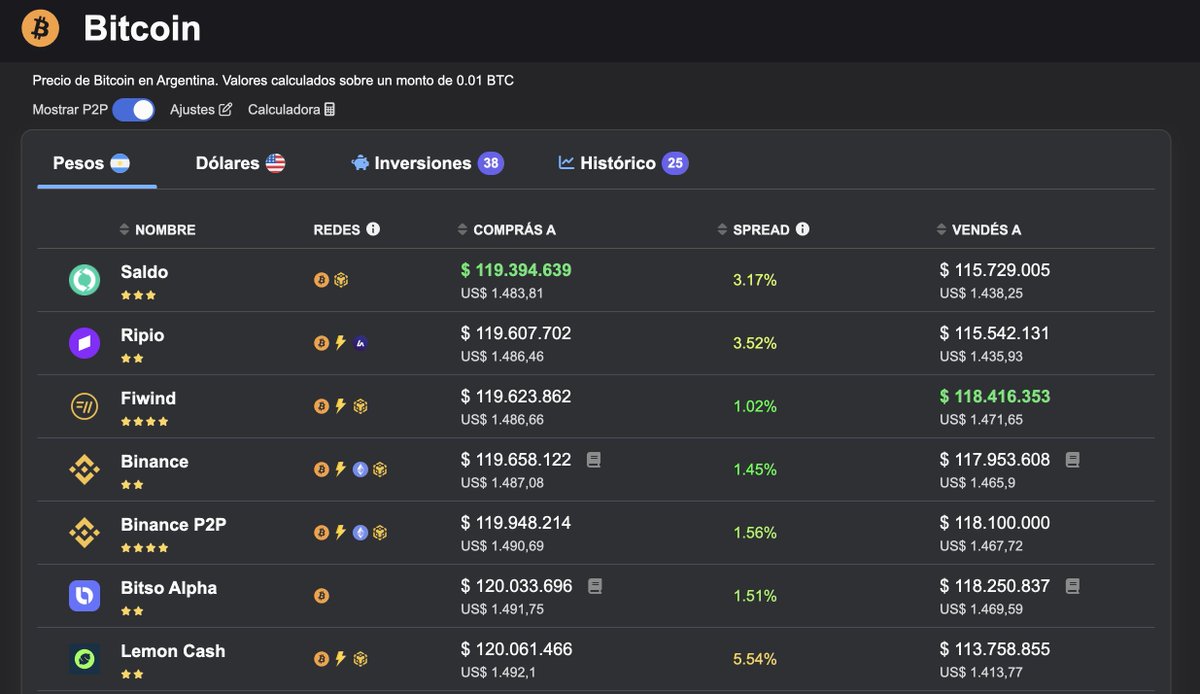Viewport: 1200px width, 694px height.
Task: Open the Ripio exchange name link
Action: [x=142, y=335]
